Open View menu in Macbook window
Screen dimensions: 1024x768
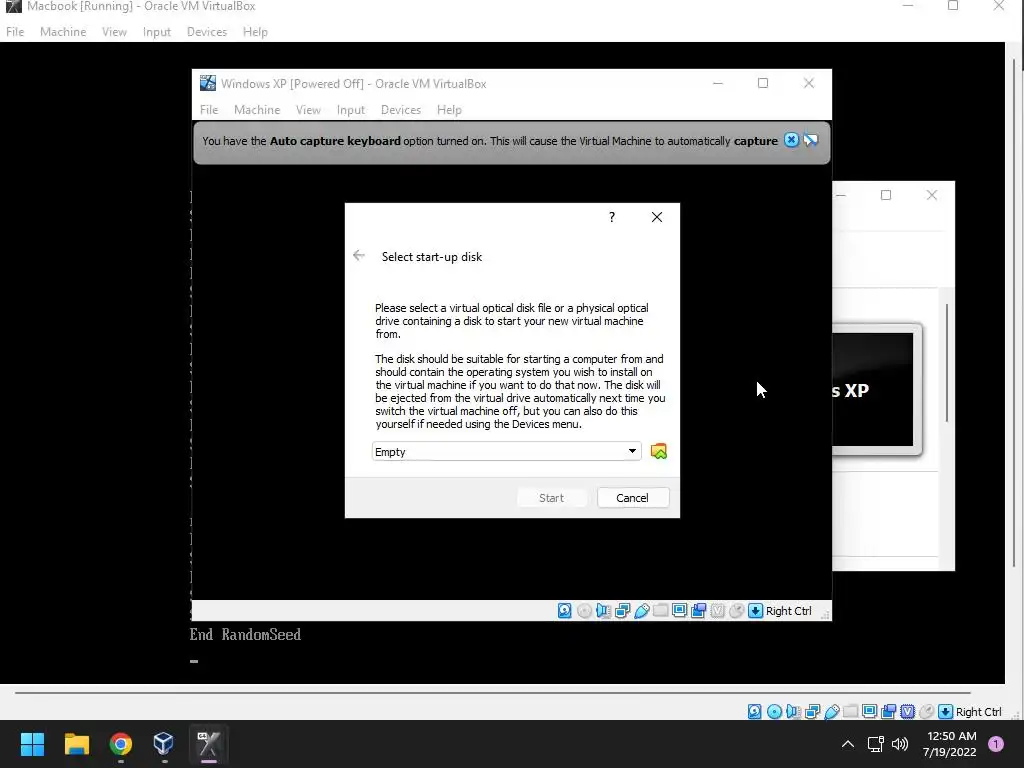[x=114, y=31]
